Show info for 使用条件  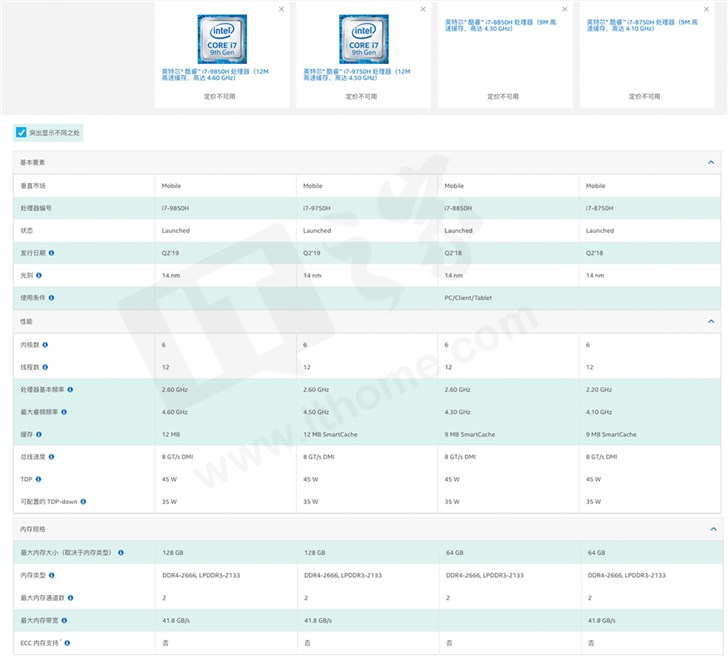[x=52, y=298]
